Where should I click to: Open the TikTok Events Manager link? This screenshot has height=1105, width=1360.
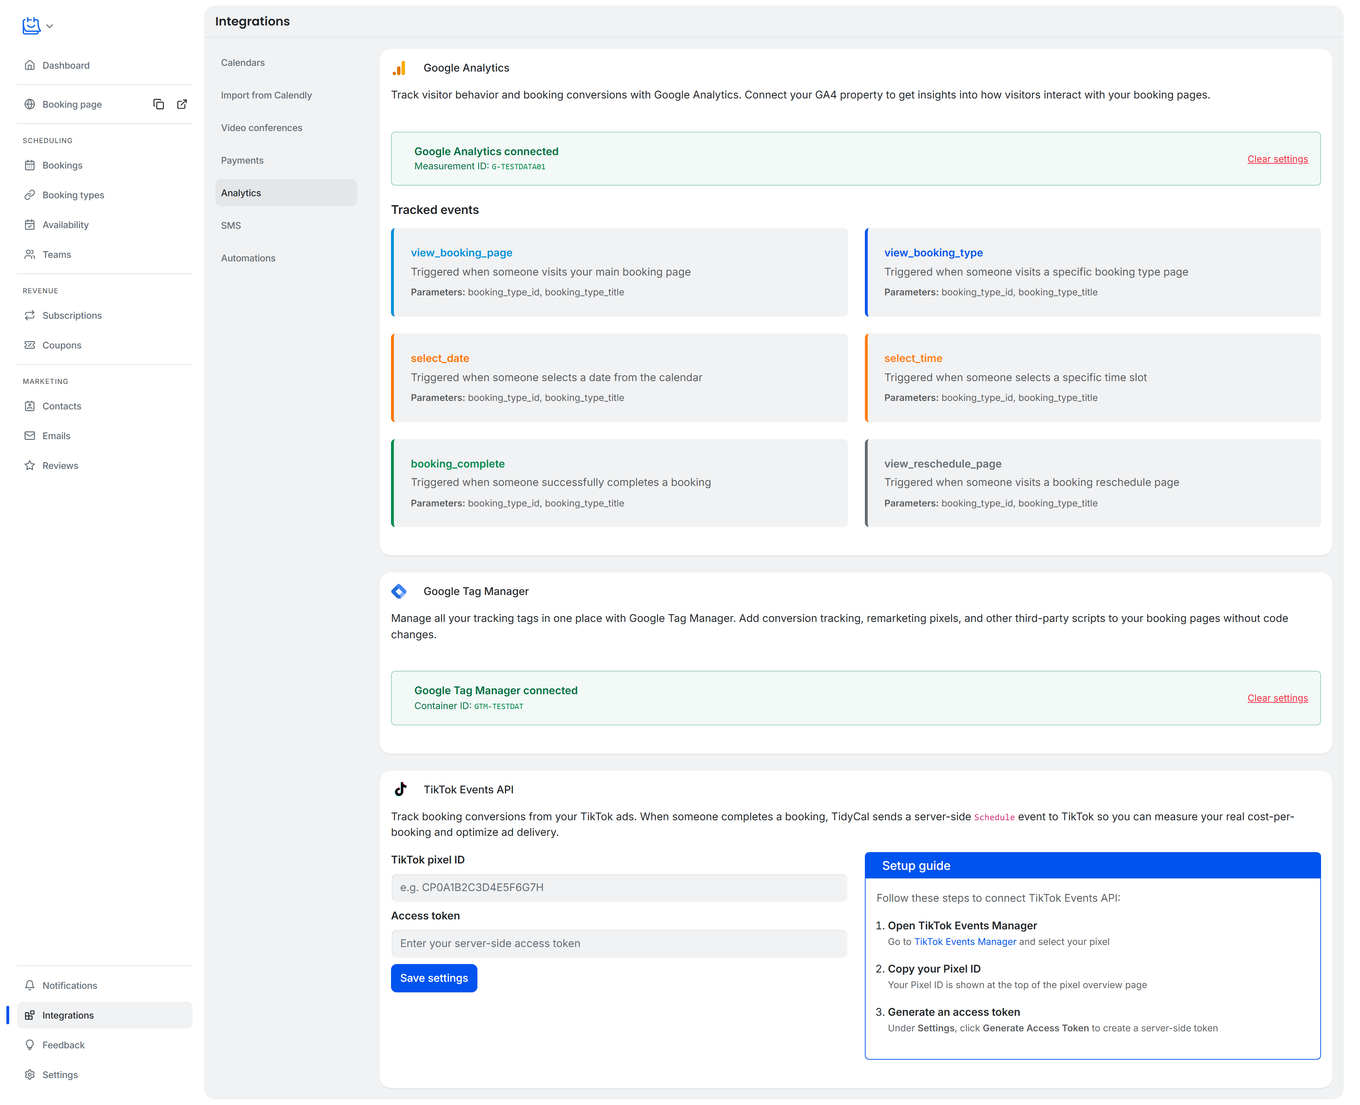965,942
